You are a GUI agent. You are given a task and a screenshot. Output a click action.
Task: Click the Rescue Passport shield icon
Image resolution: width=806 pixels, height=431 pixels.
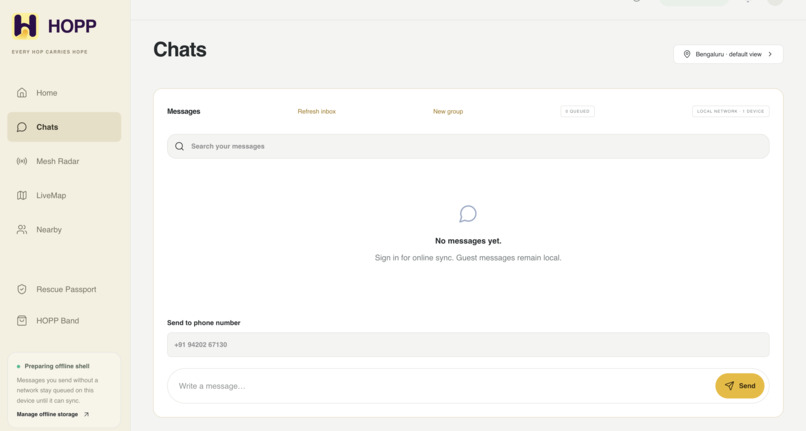coord(22,289)
